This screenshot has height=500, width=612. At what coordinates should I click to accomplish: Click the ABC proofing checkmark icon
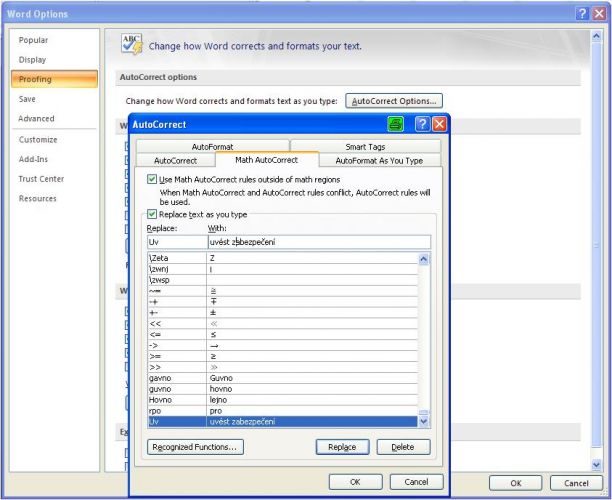click(x=132, y=44)
